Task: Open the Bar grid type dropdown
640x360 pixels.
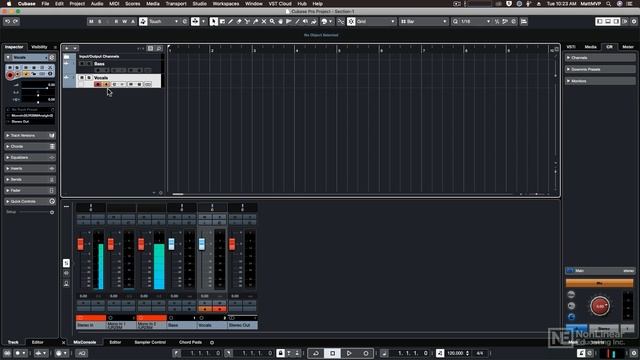Action: [x=424, y=21]
